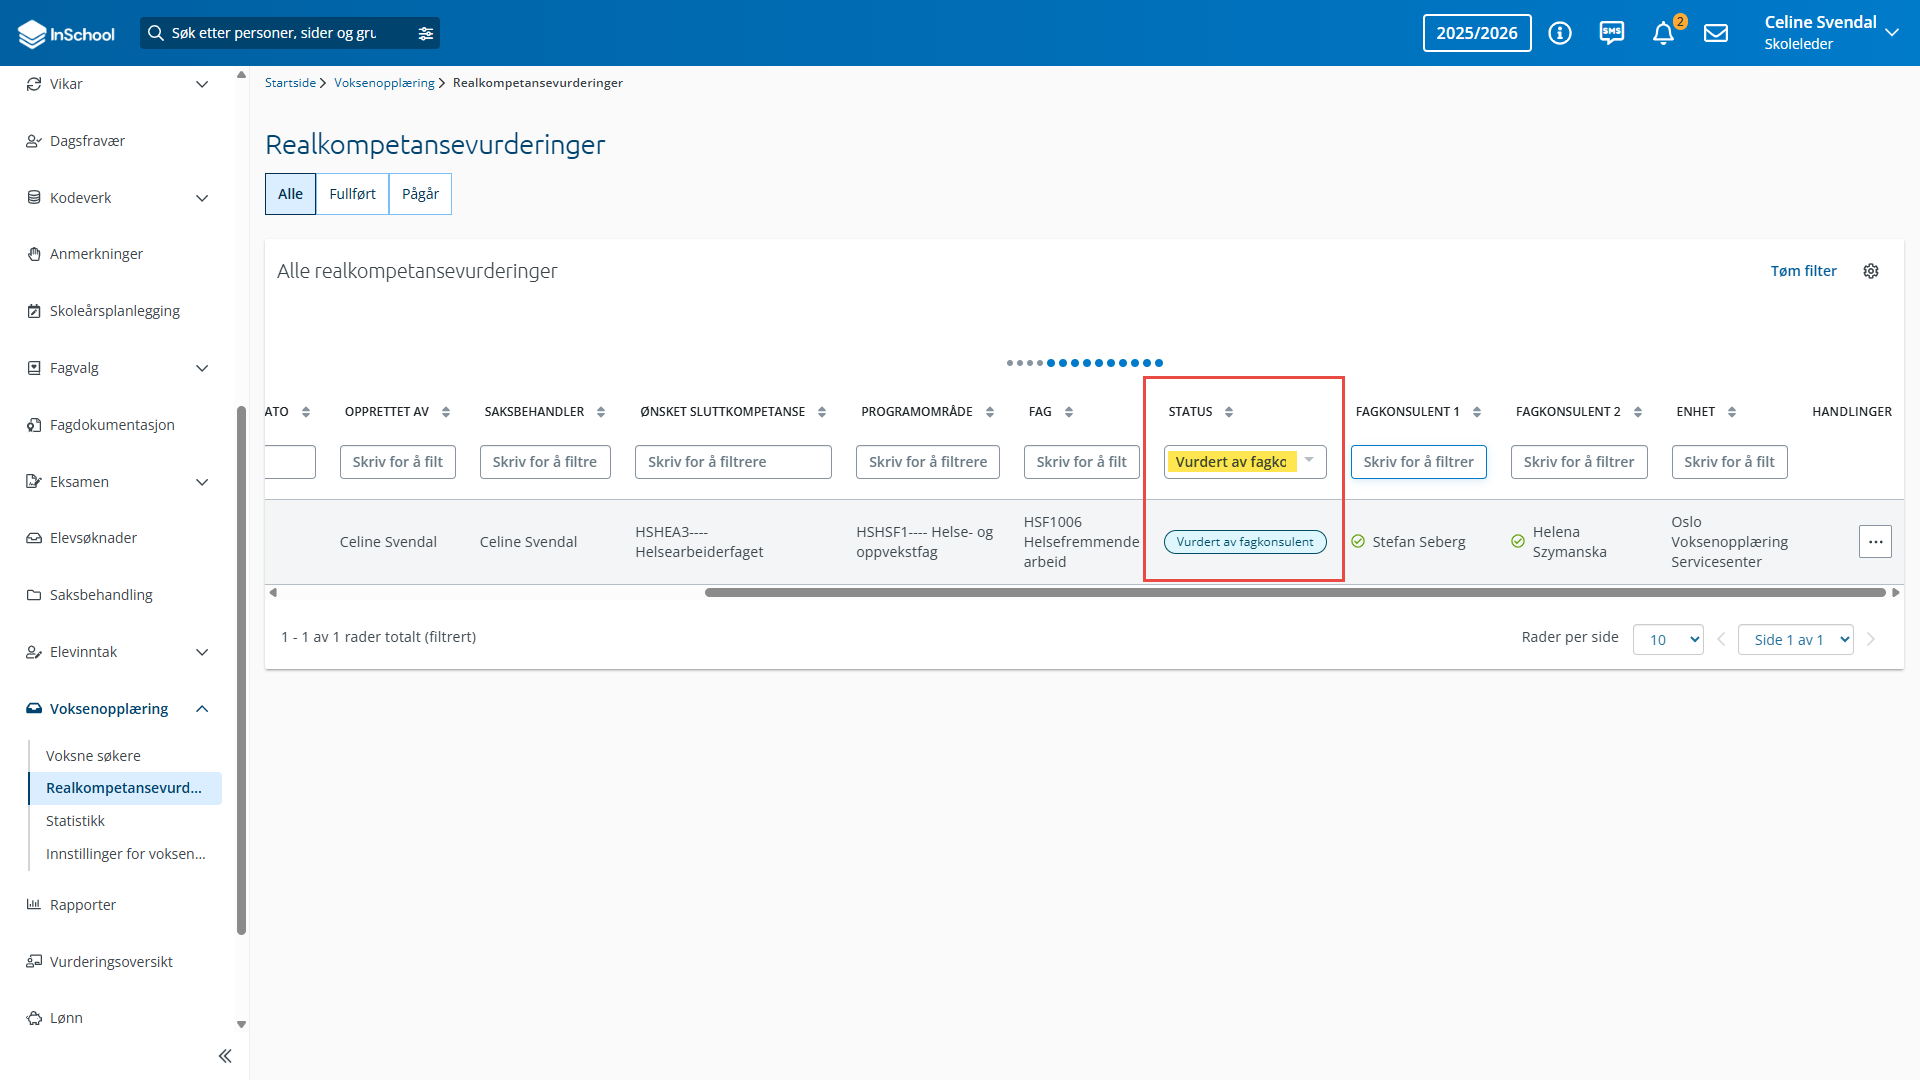This screenshot has width=1920, height=1080.
Task: Click the InSchool logo
Action: [66, 33]
